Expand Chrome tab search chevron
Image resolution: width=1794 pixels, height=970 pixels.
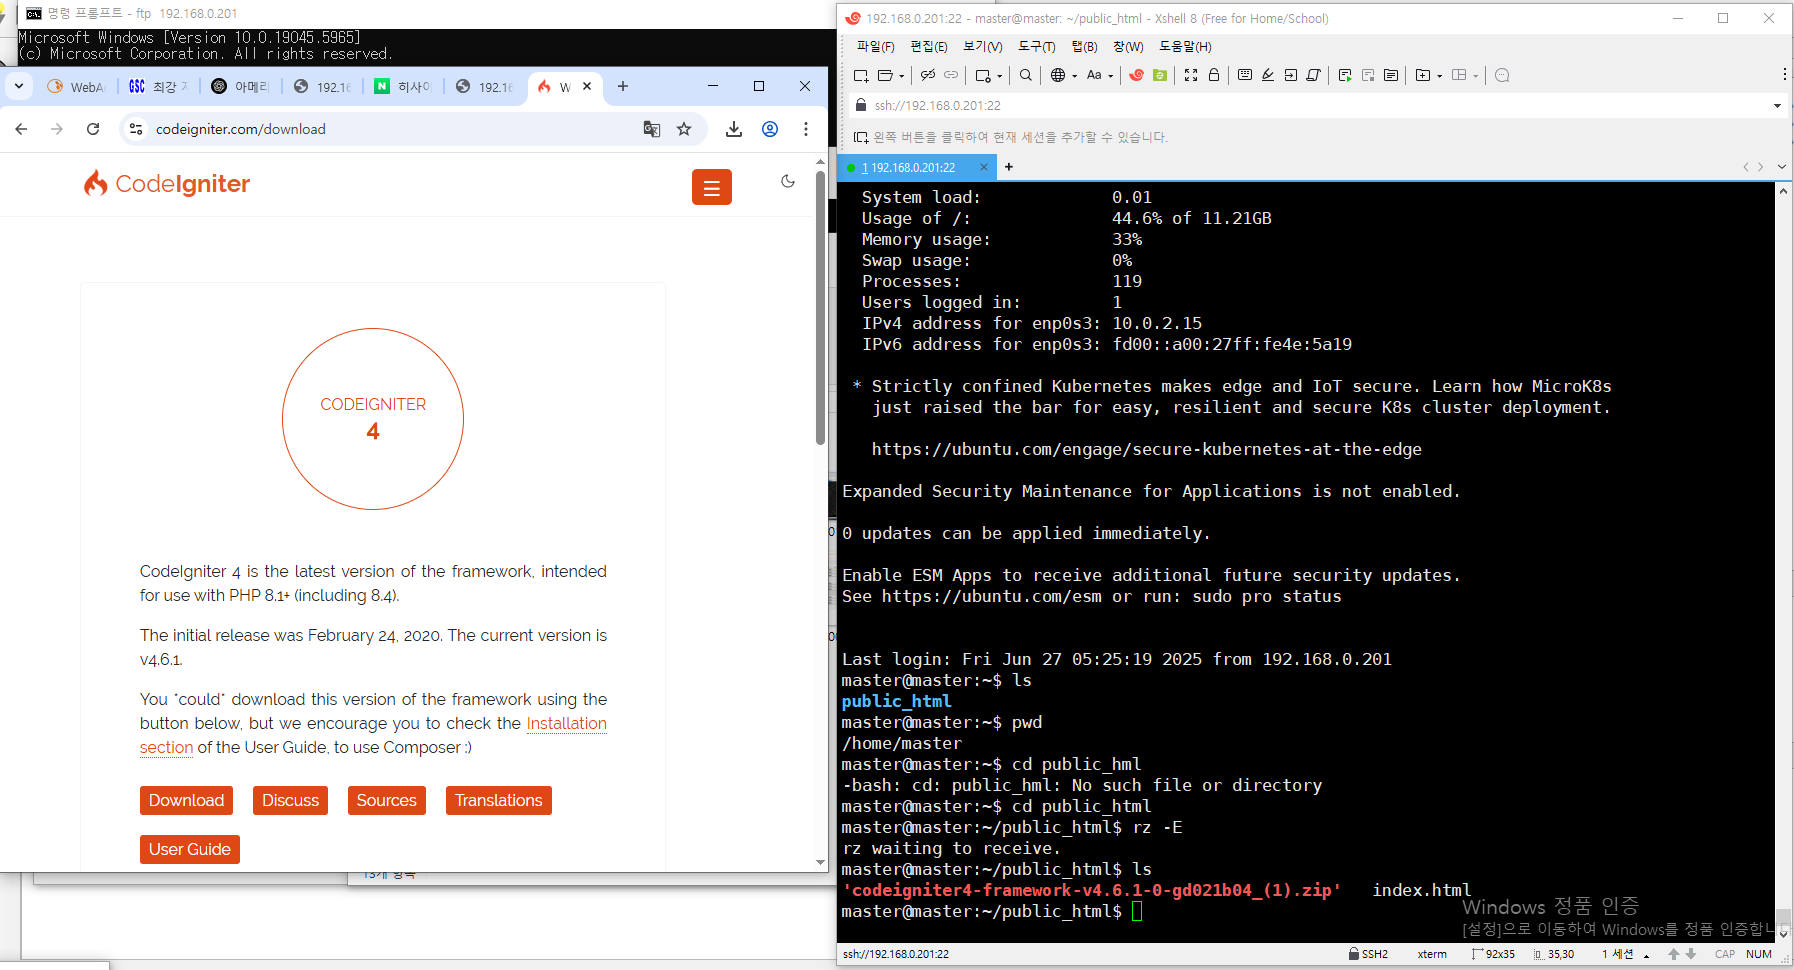pyautogui.click(x=19, y=86)
